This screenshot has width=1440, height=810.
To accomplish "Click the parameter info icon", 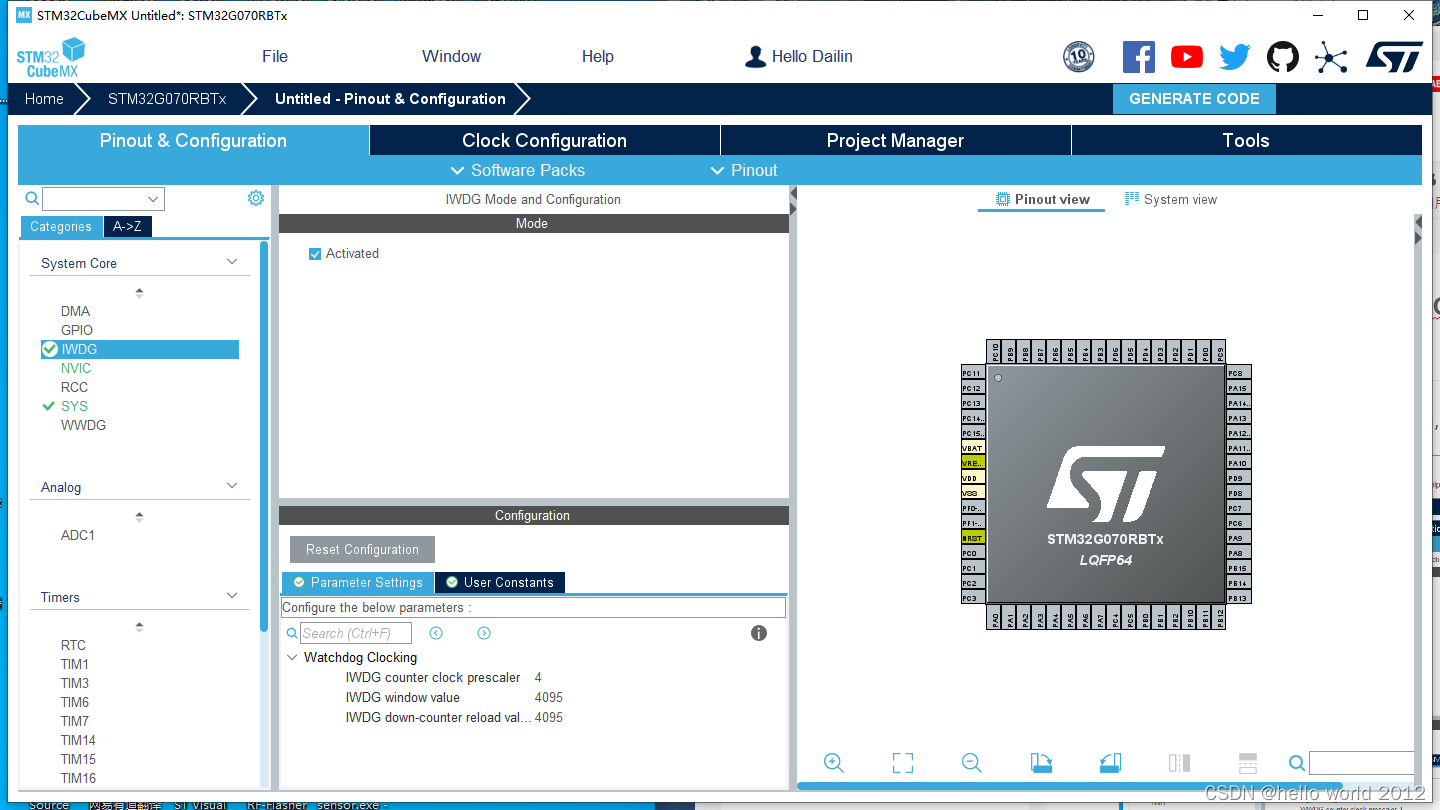I will 759,633.
